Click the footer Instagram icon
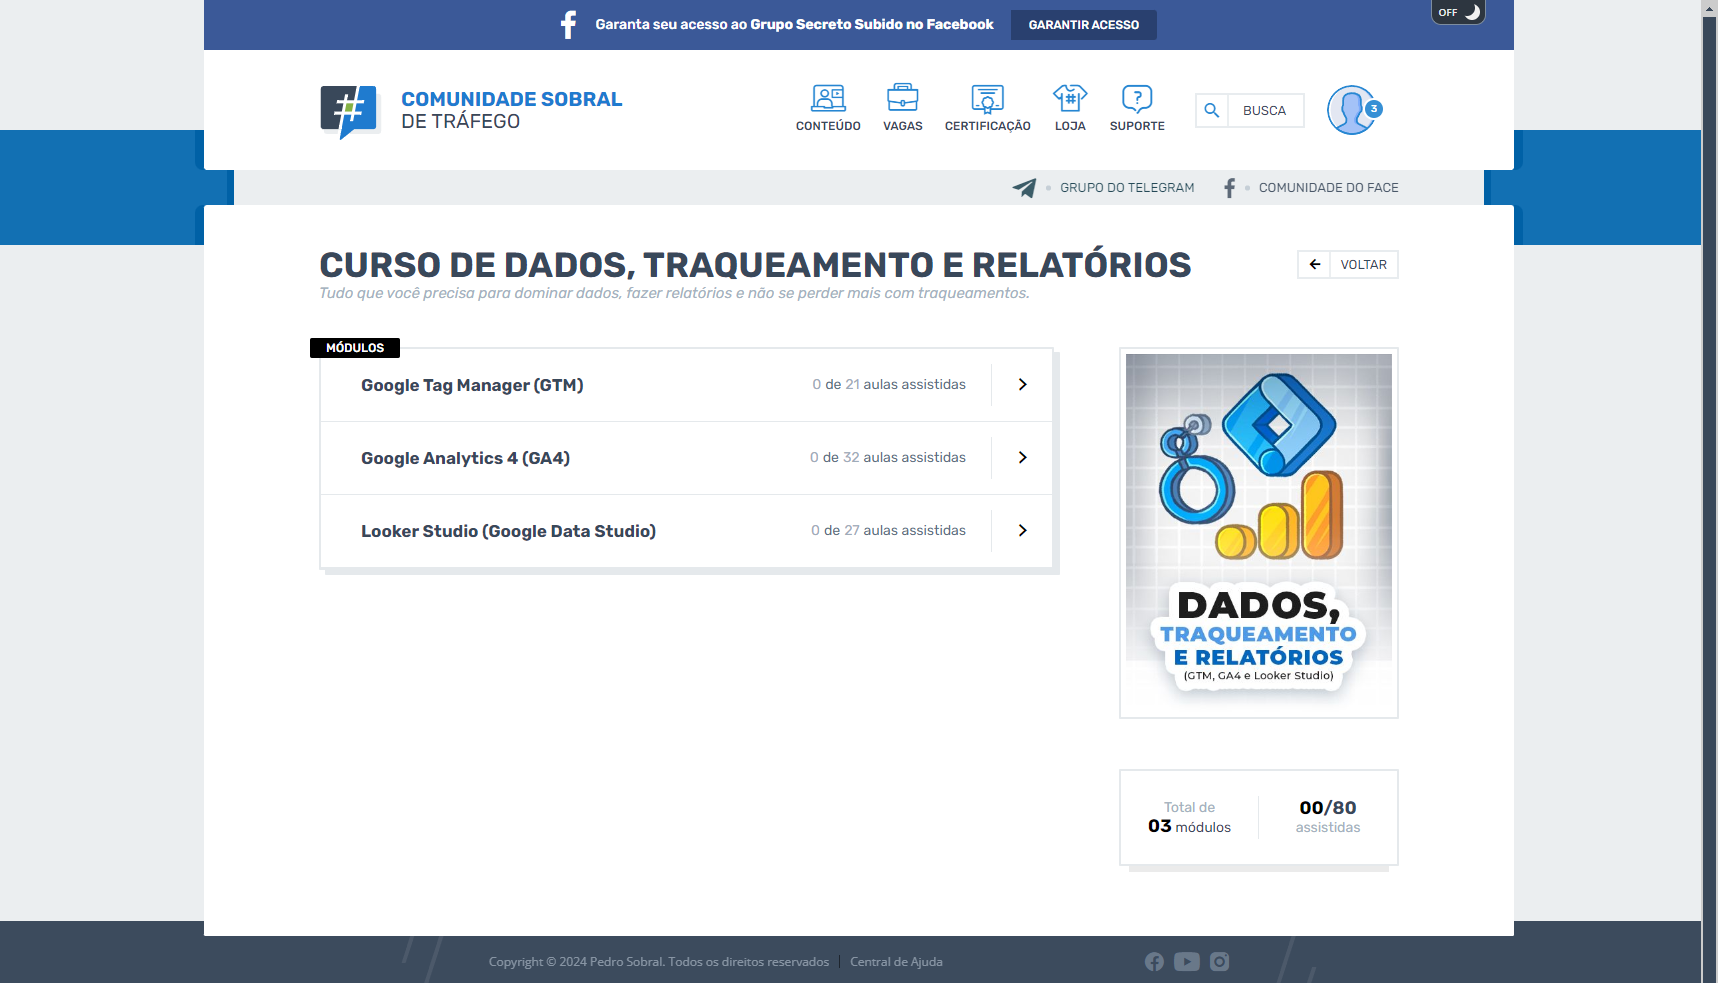Screen dimensions: 1718x983 point(1219,961)
